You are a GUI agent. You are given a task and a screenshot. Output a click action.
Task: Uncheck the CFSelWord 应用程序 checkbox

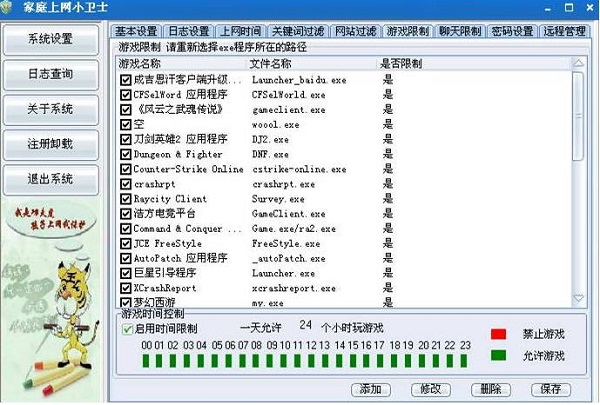pos(126,95)
